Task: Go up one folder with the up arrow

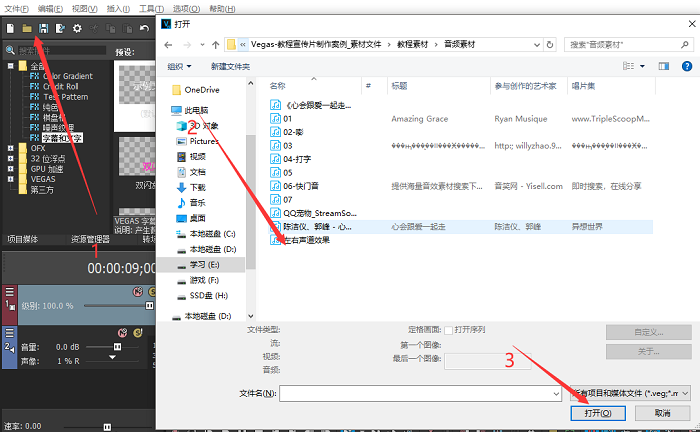Action: [x=216, y=45]
